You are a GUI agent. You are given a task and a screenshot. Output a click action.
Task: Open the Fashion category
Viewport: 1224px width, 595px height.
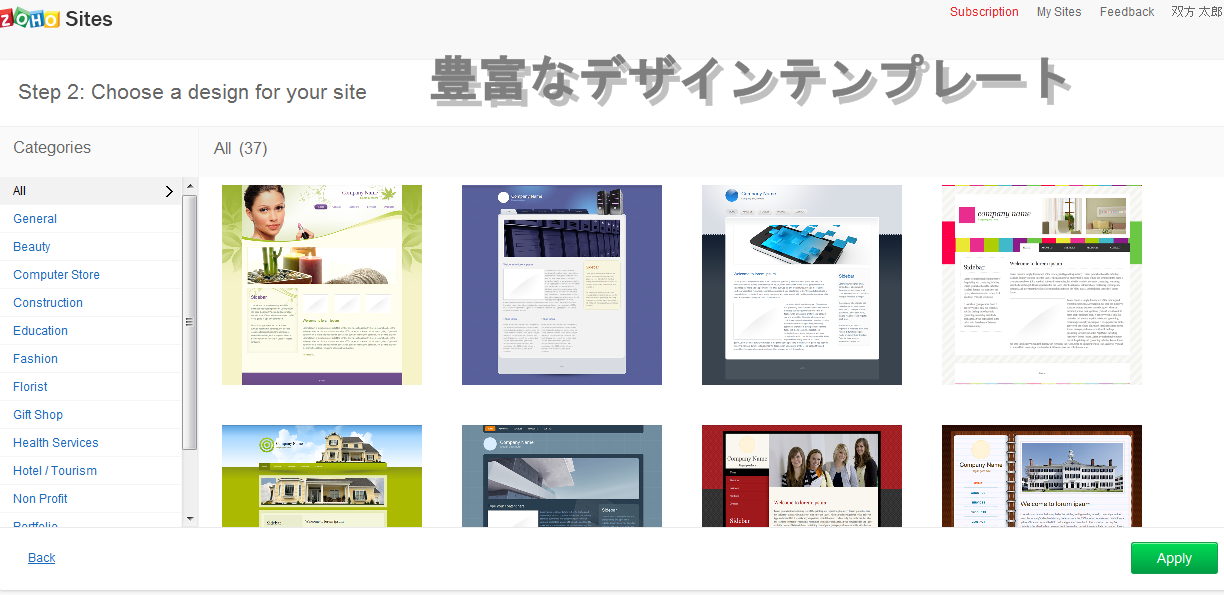(36, 359)
